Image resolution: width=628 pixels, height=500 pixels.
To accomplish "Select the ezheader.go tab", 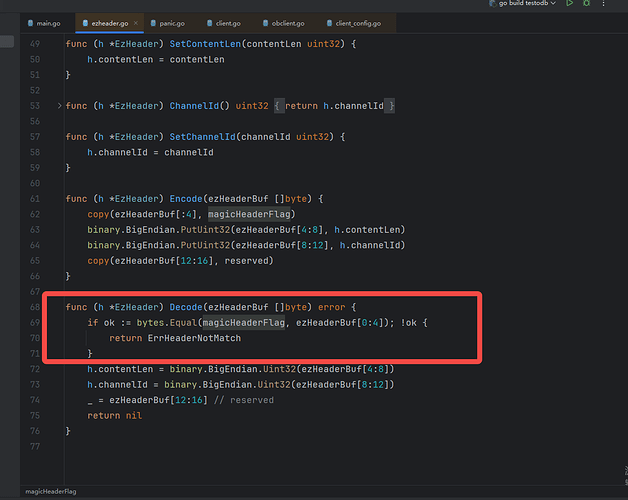I will (110, 23).
